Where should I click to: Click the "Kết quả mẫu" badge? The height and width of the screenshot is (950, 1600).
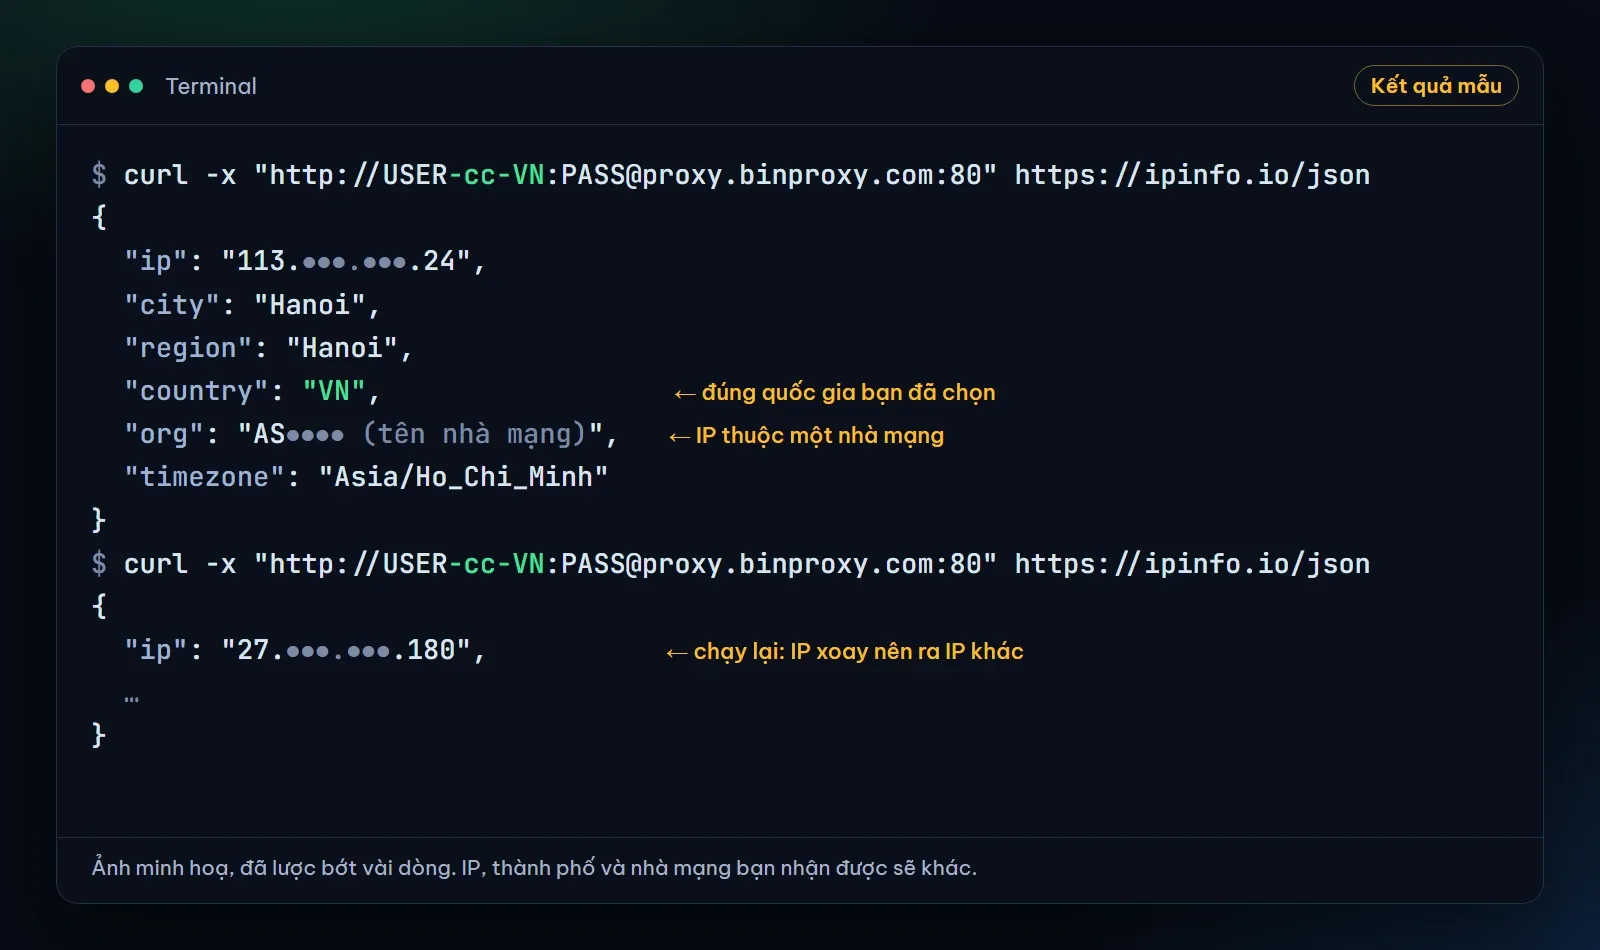coord(1436,86)
